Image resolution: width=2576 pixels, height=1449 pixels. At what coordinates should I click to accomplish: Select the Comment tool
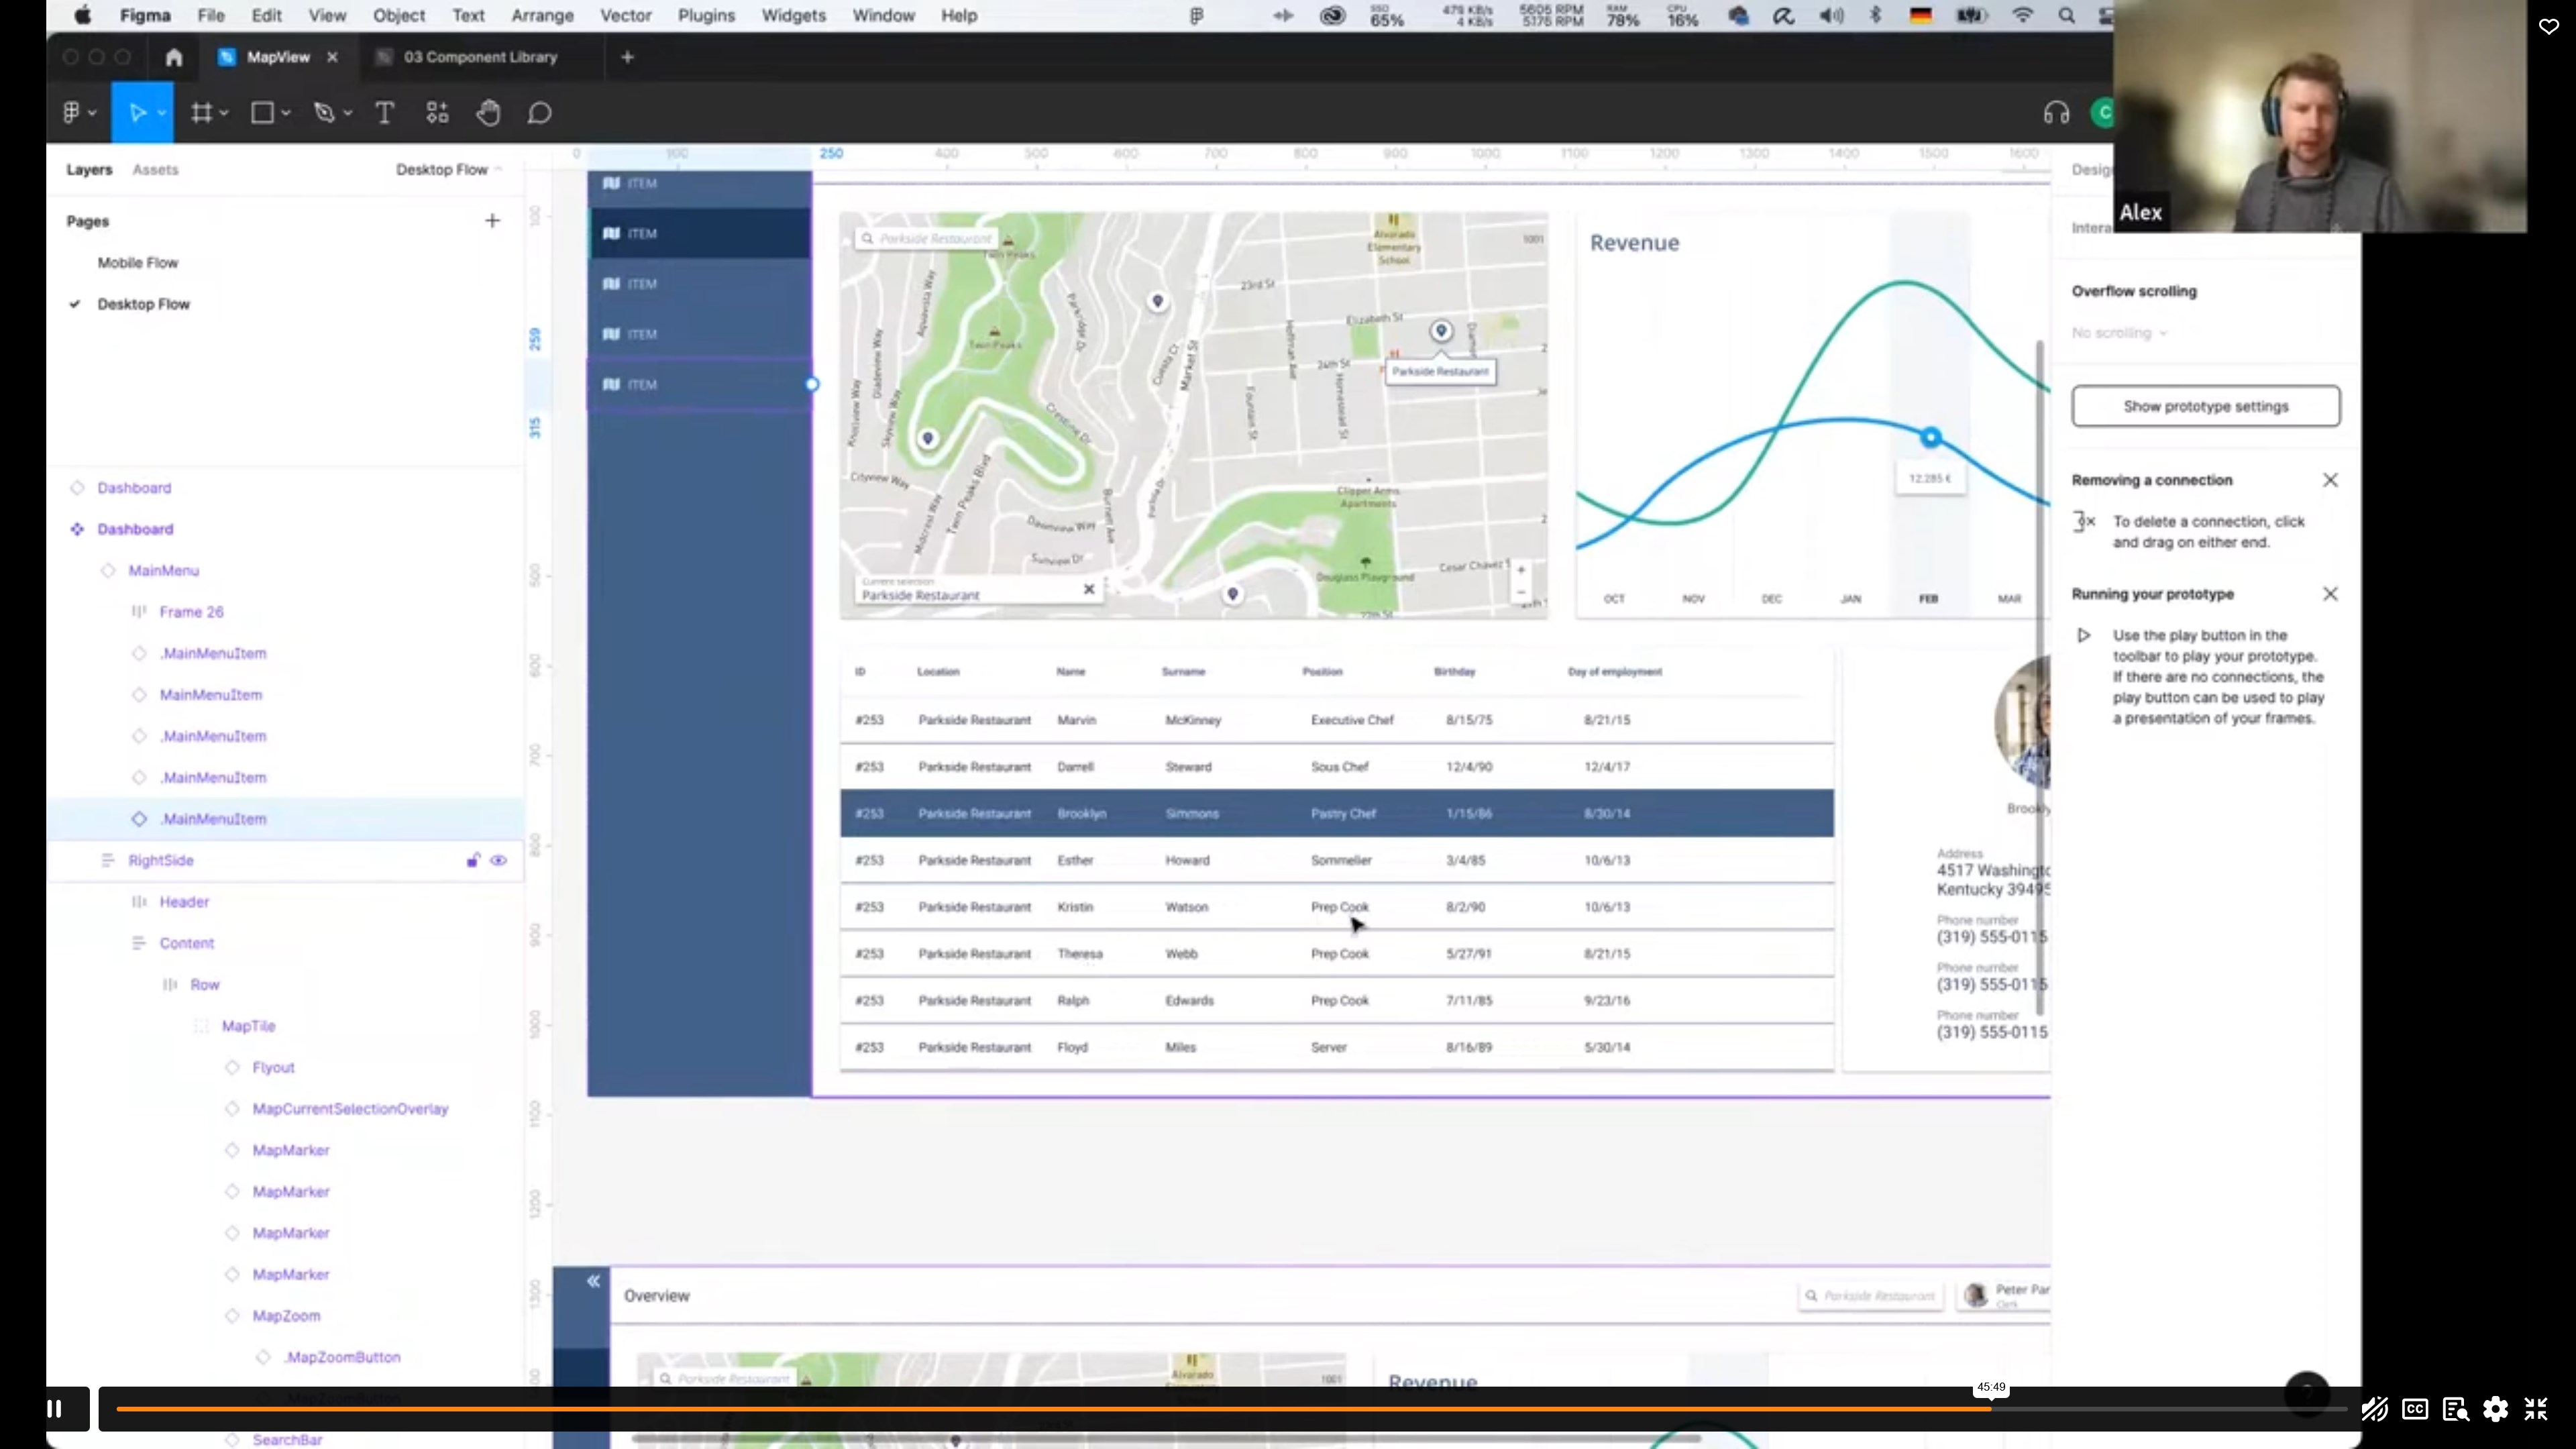point(540,113)
